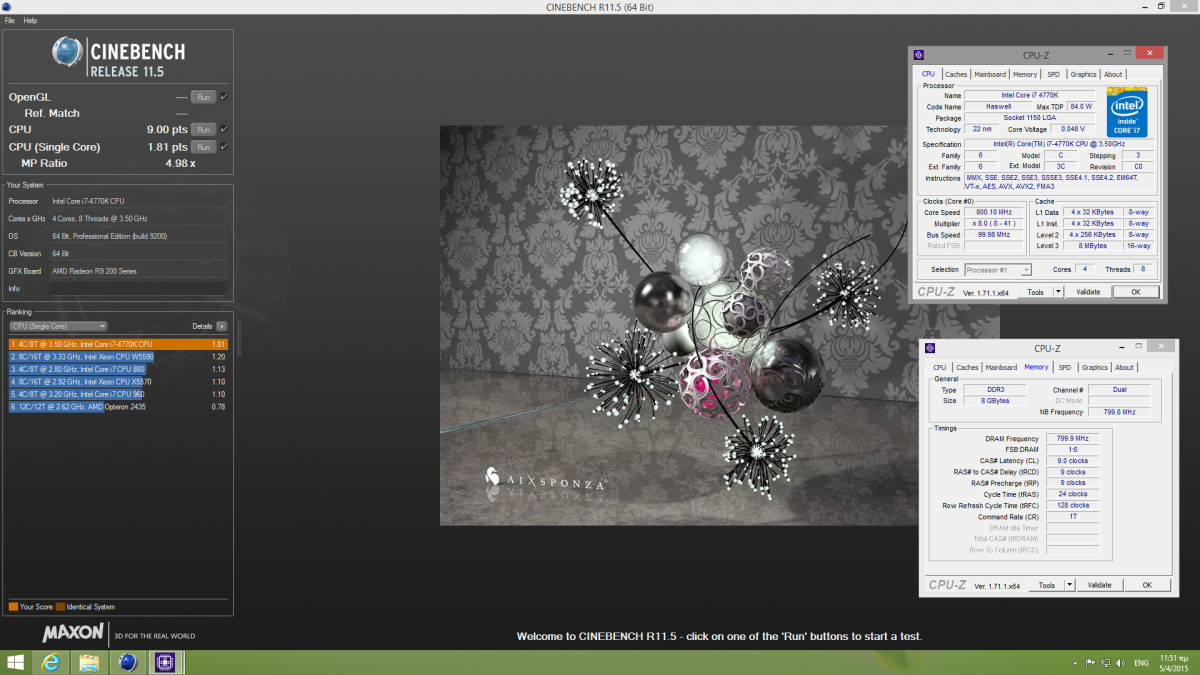Screen dimensions: 1200x675
Task: Click Validate in bottom CPU-Z window
Action: (x=1099, y=585)
